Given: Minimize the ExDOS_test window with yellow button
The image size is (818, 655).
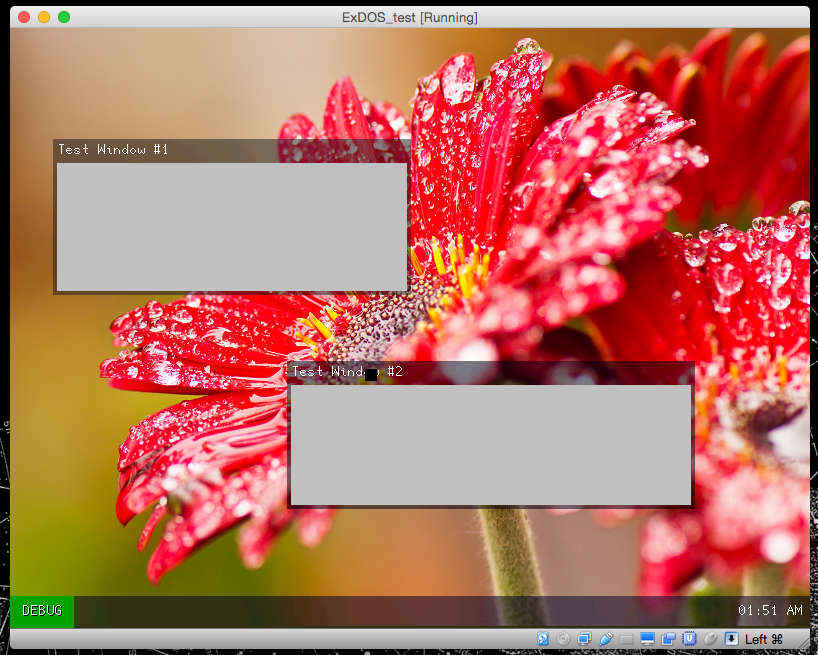Looking at the screenshot, I should [x=44, y=17].
